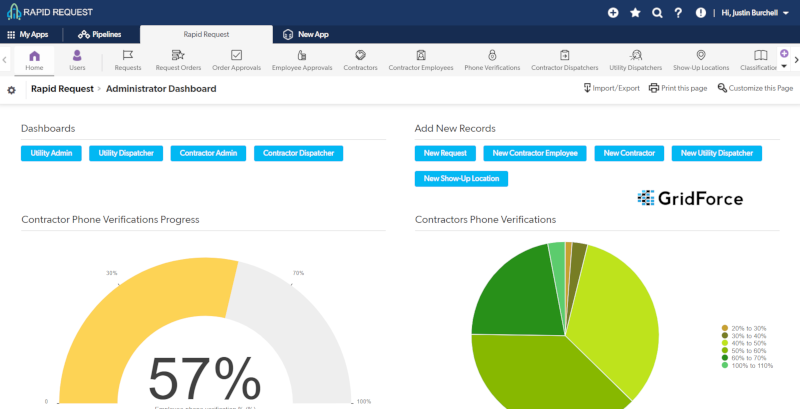This screenshot has width=800, height=409.
Task: Click the 100% to 110% legend swatch
Action: coord(724,366)
